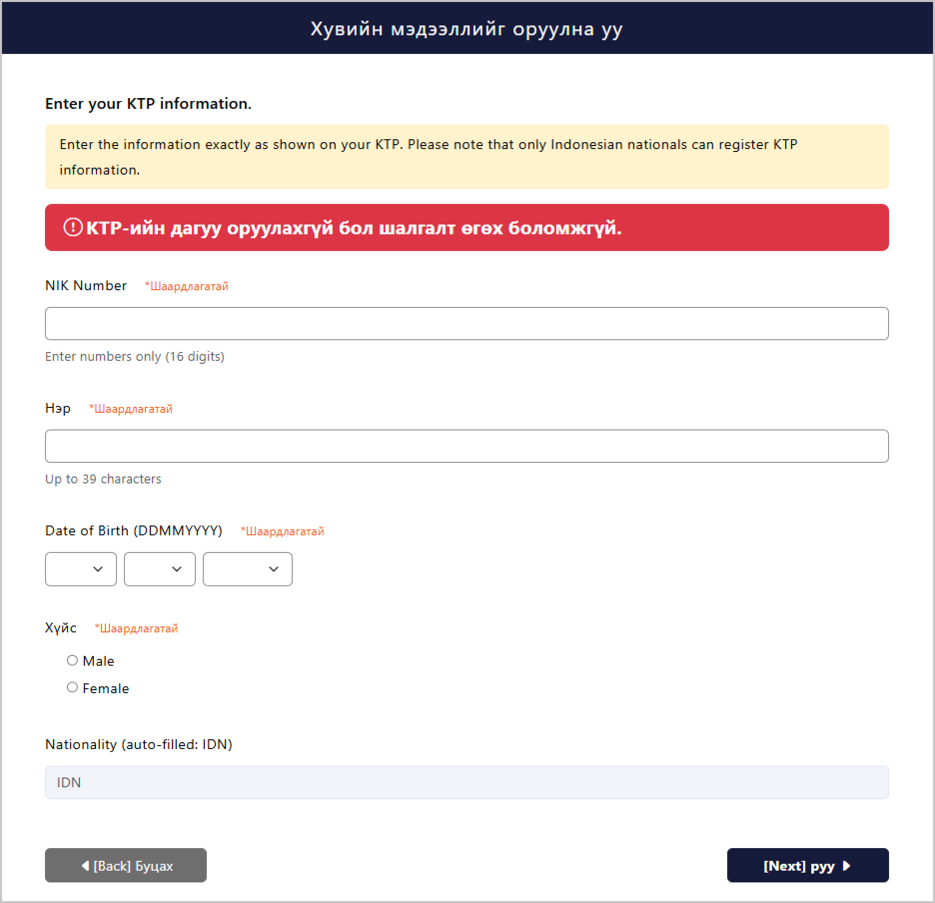Click the red KTP warning banner text
The height and width of the screenshot is (903, 935).
tap(354, 228)
